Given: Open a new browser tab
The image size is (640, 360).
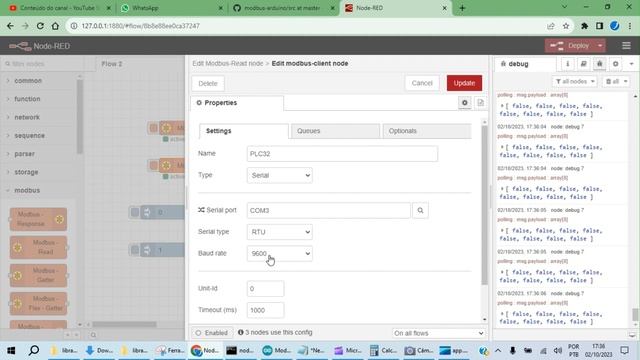Looking at the screenshot, I should click(462, 8).
